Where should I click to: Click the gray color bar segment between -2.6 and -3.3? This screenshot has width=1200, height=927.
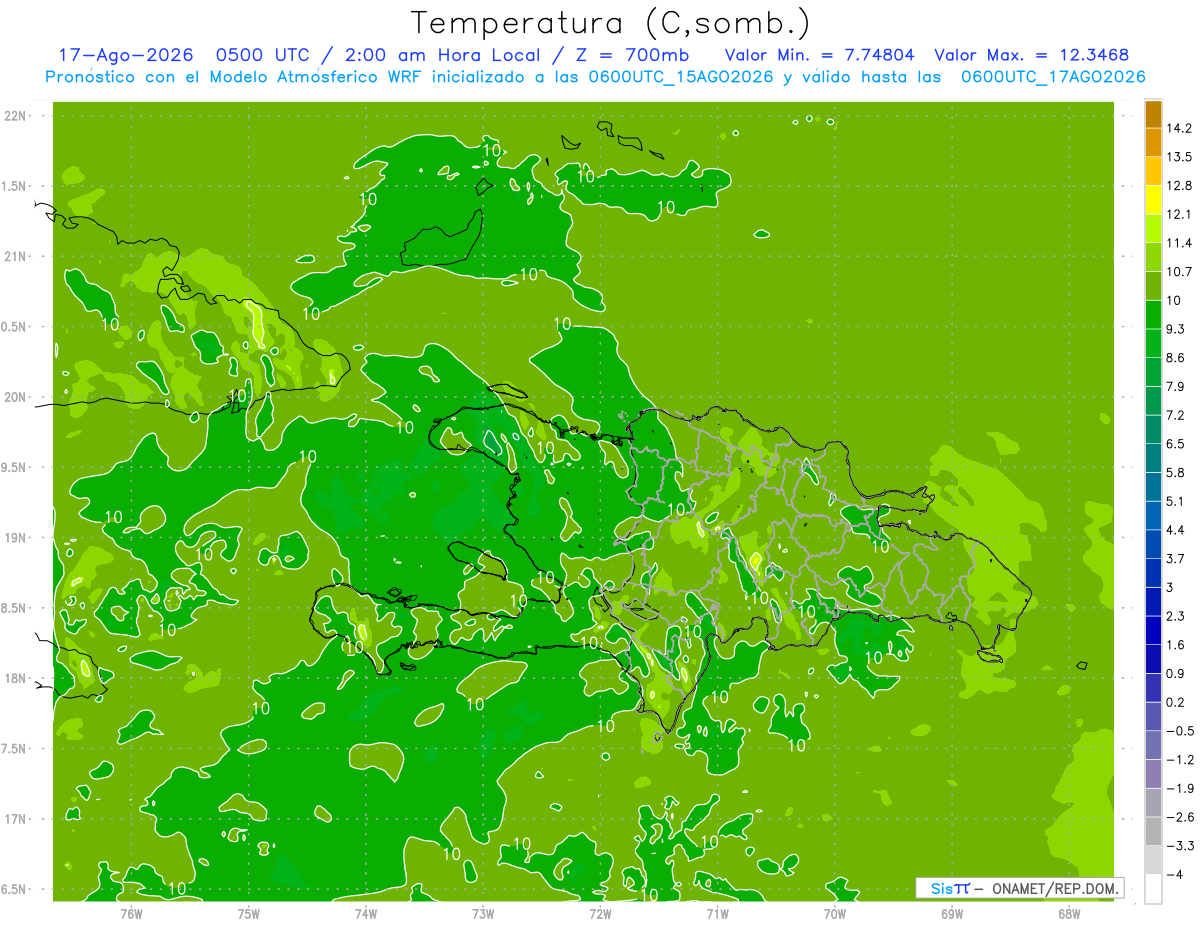pos(1153,832)
